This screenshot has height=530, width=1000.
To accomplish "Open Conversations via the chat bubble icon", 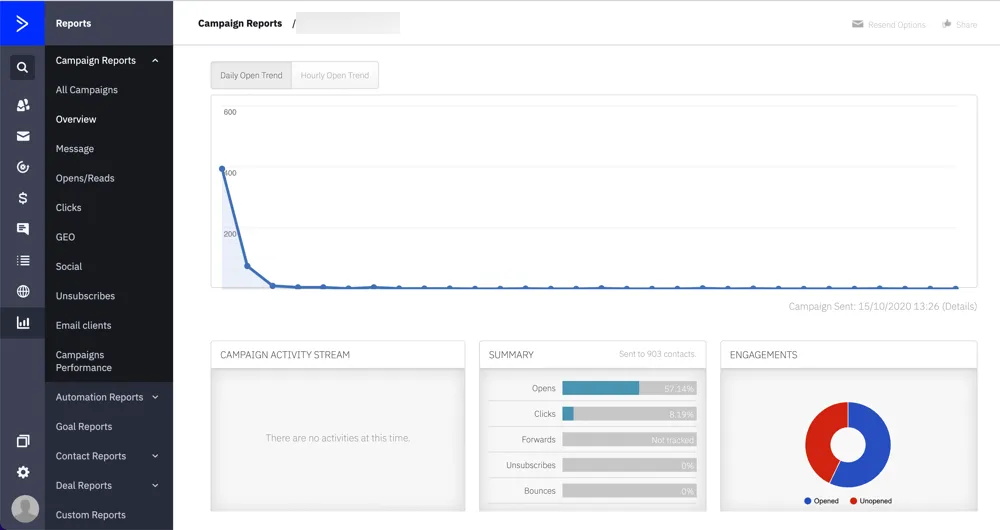I will (22, 229).
